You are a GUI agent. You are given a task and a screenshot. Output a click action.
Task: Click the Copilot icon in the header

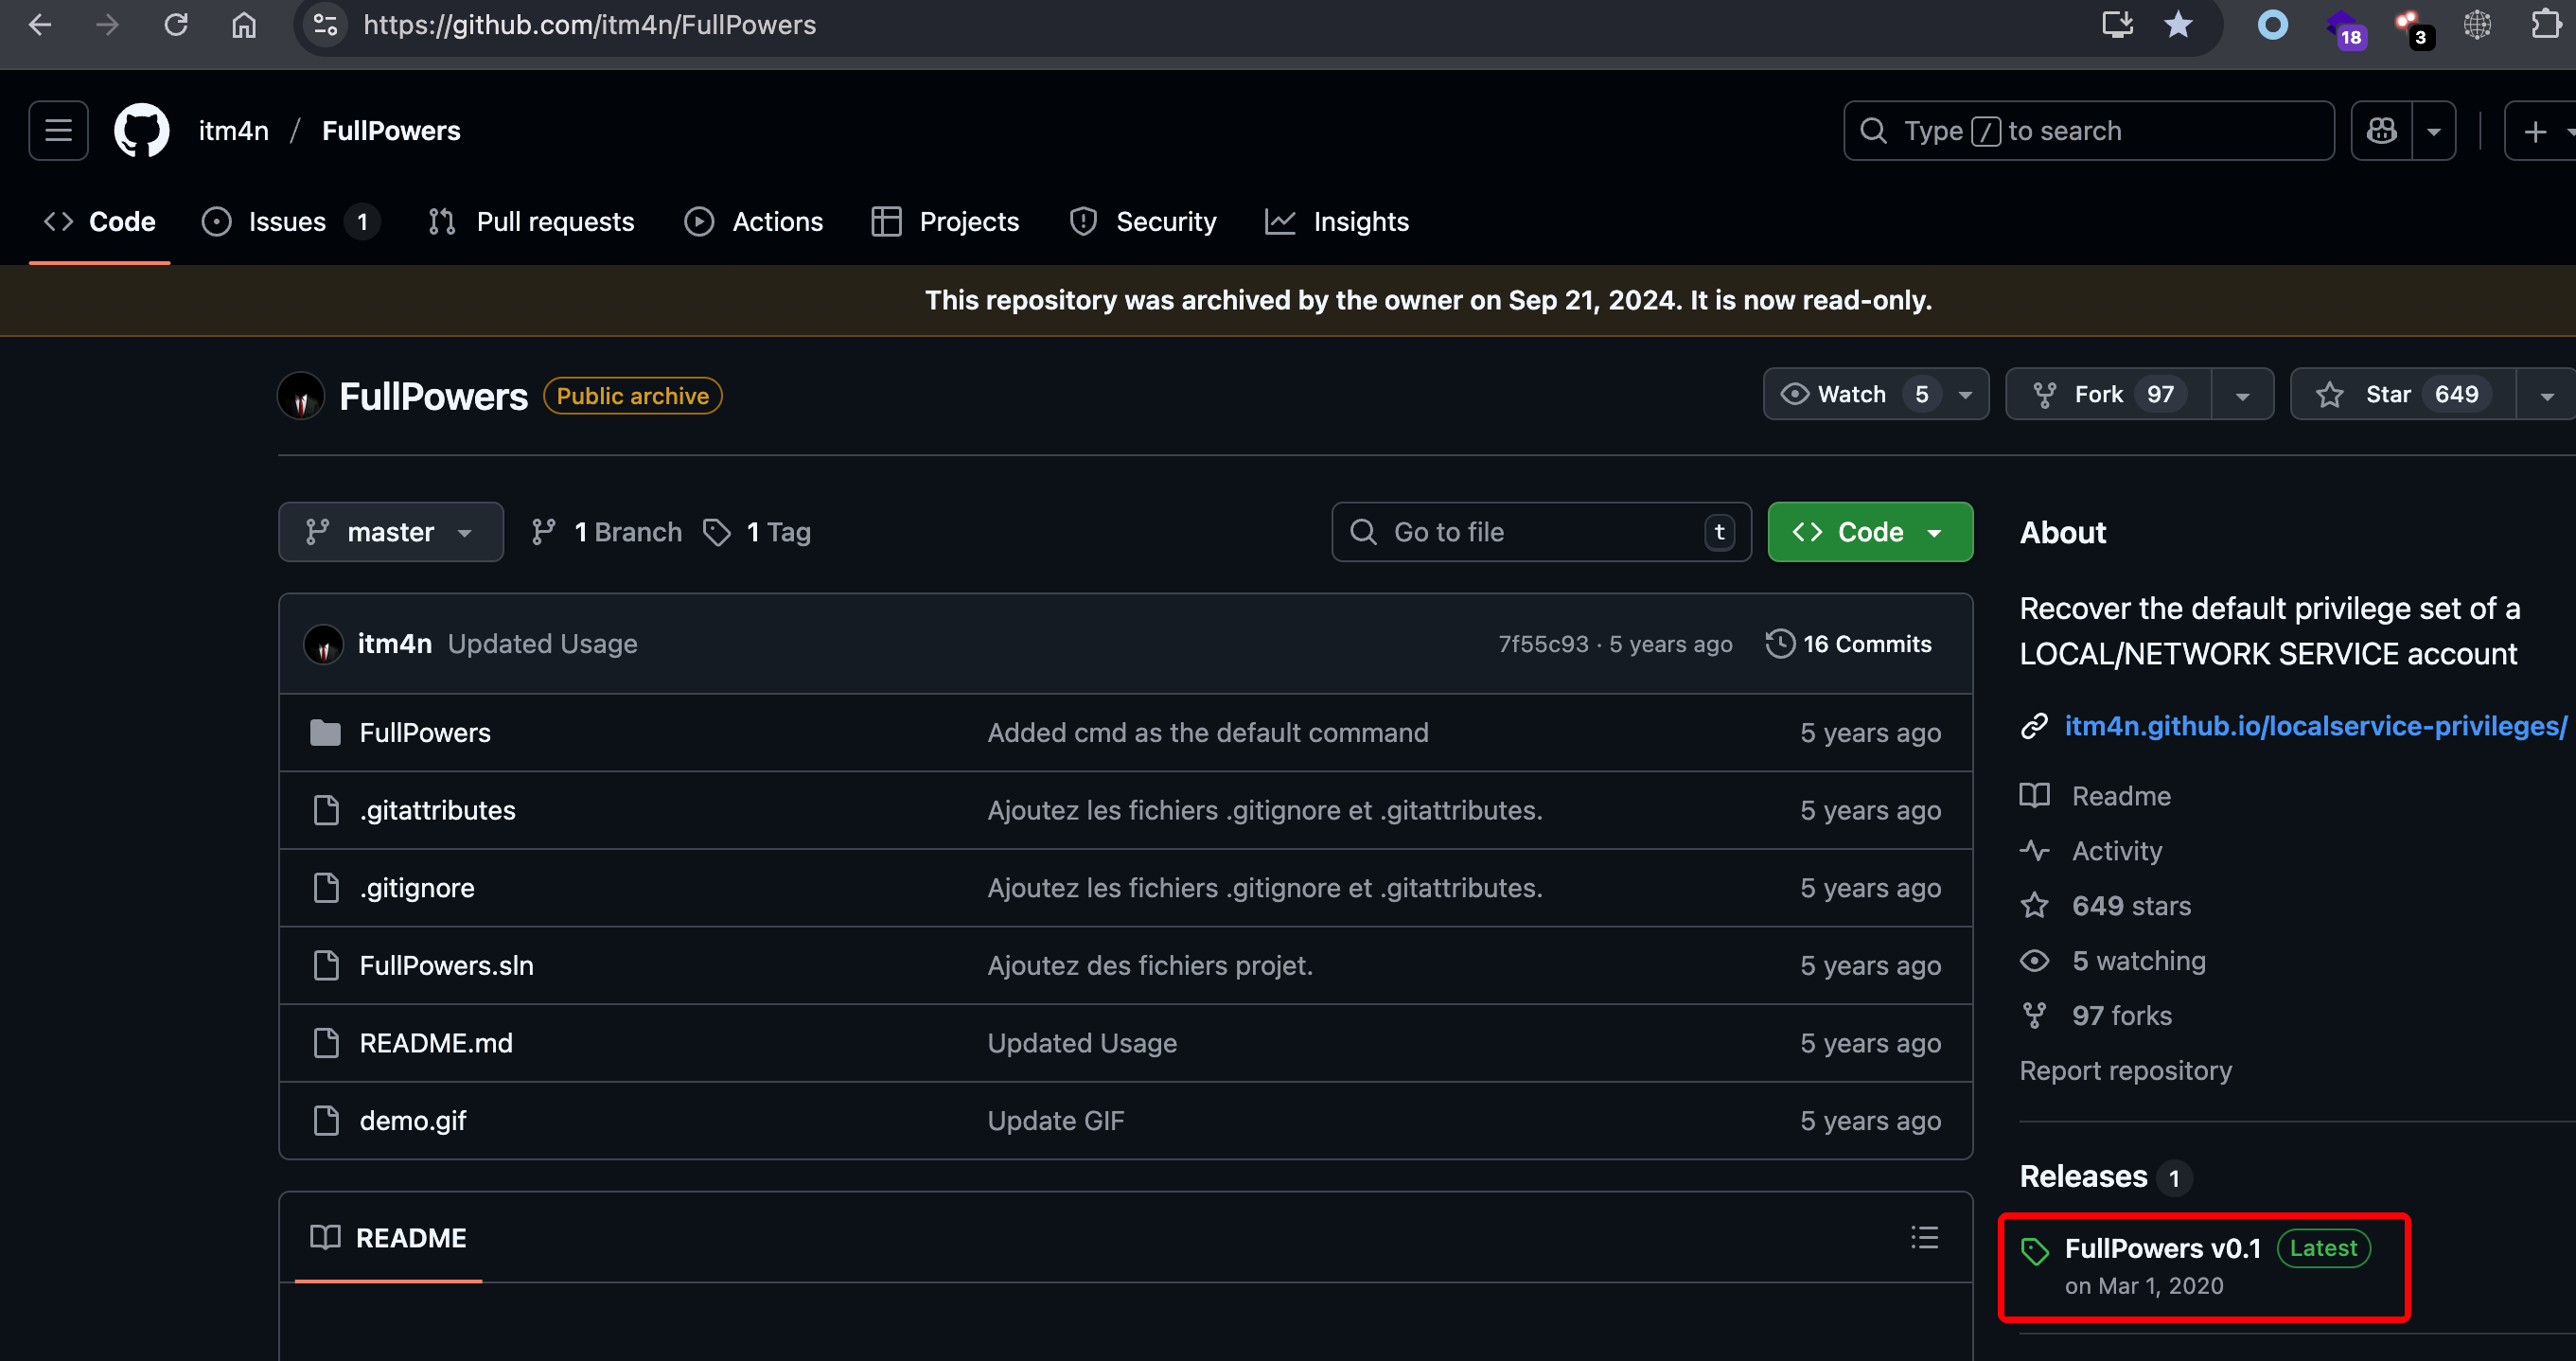(x=2381, y=131)
